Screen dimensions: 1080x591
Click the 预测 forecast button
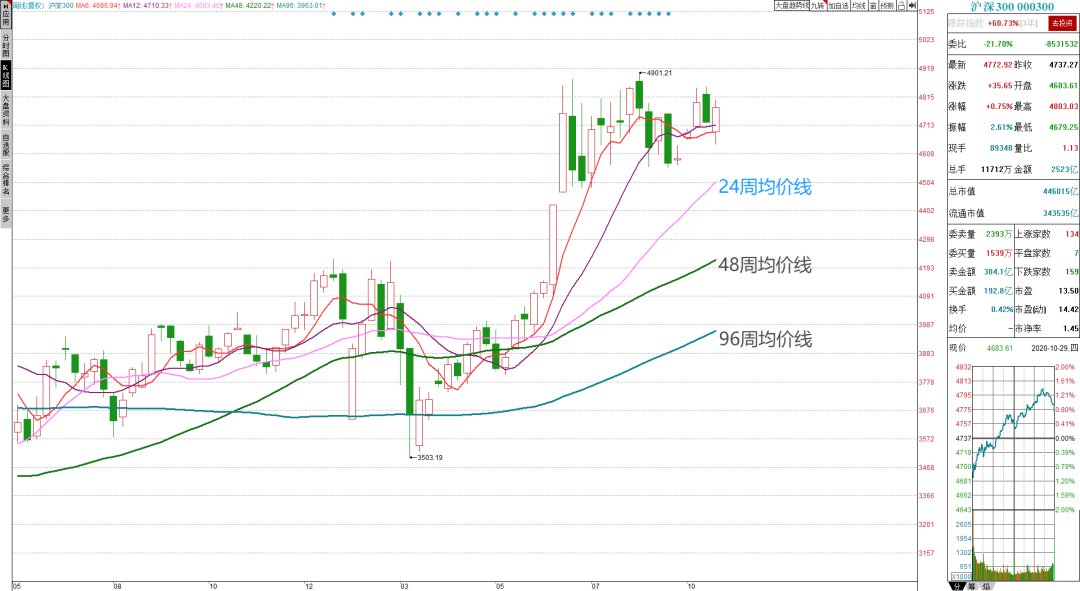(887, 6)
